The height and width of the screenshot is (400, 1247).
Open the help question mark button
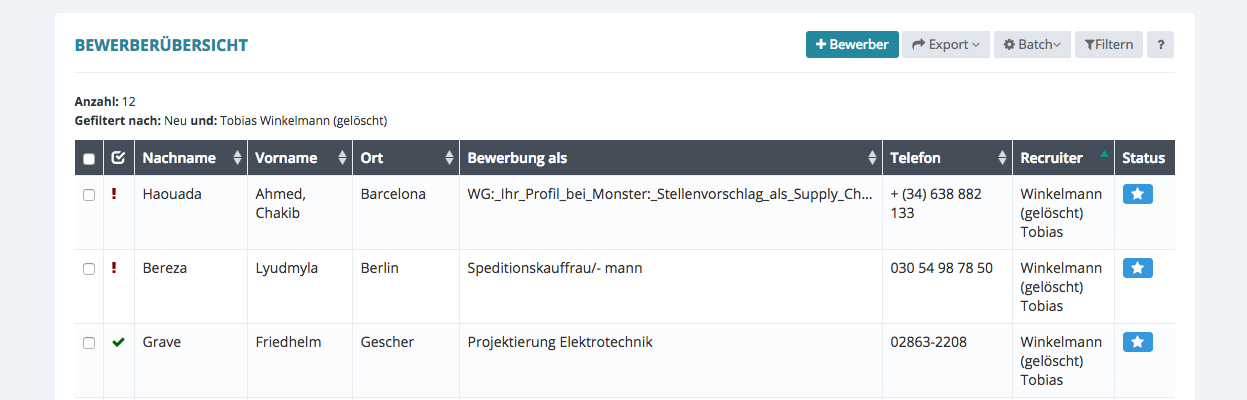pyautogui.click(x=1160, y=45)
